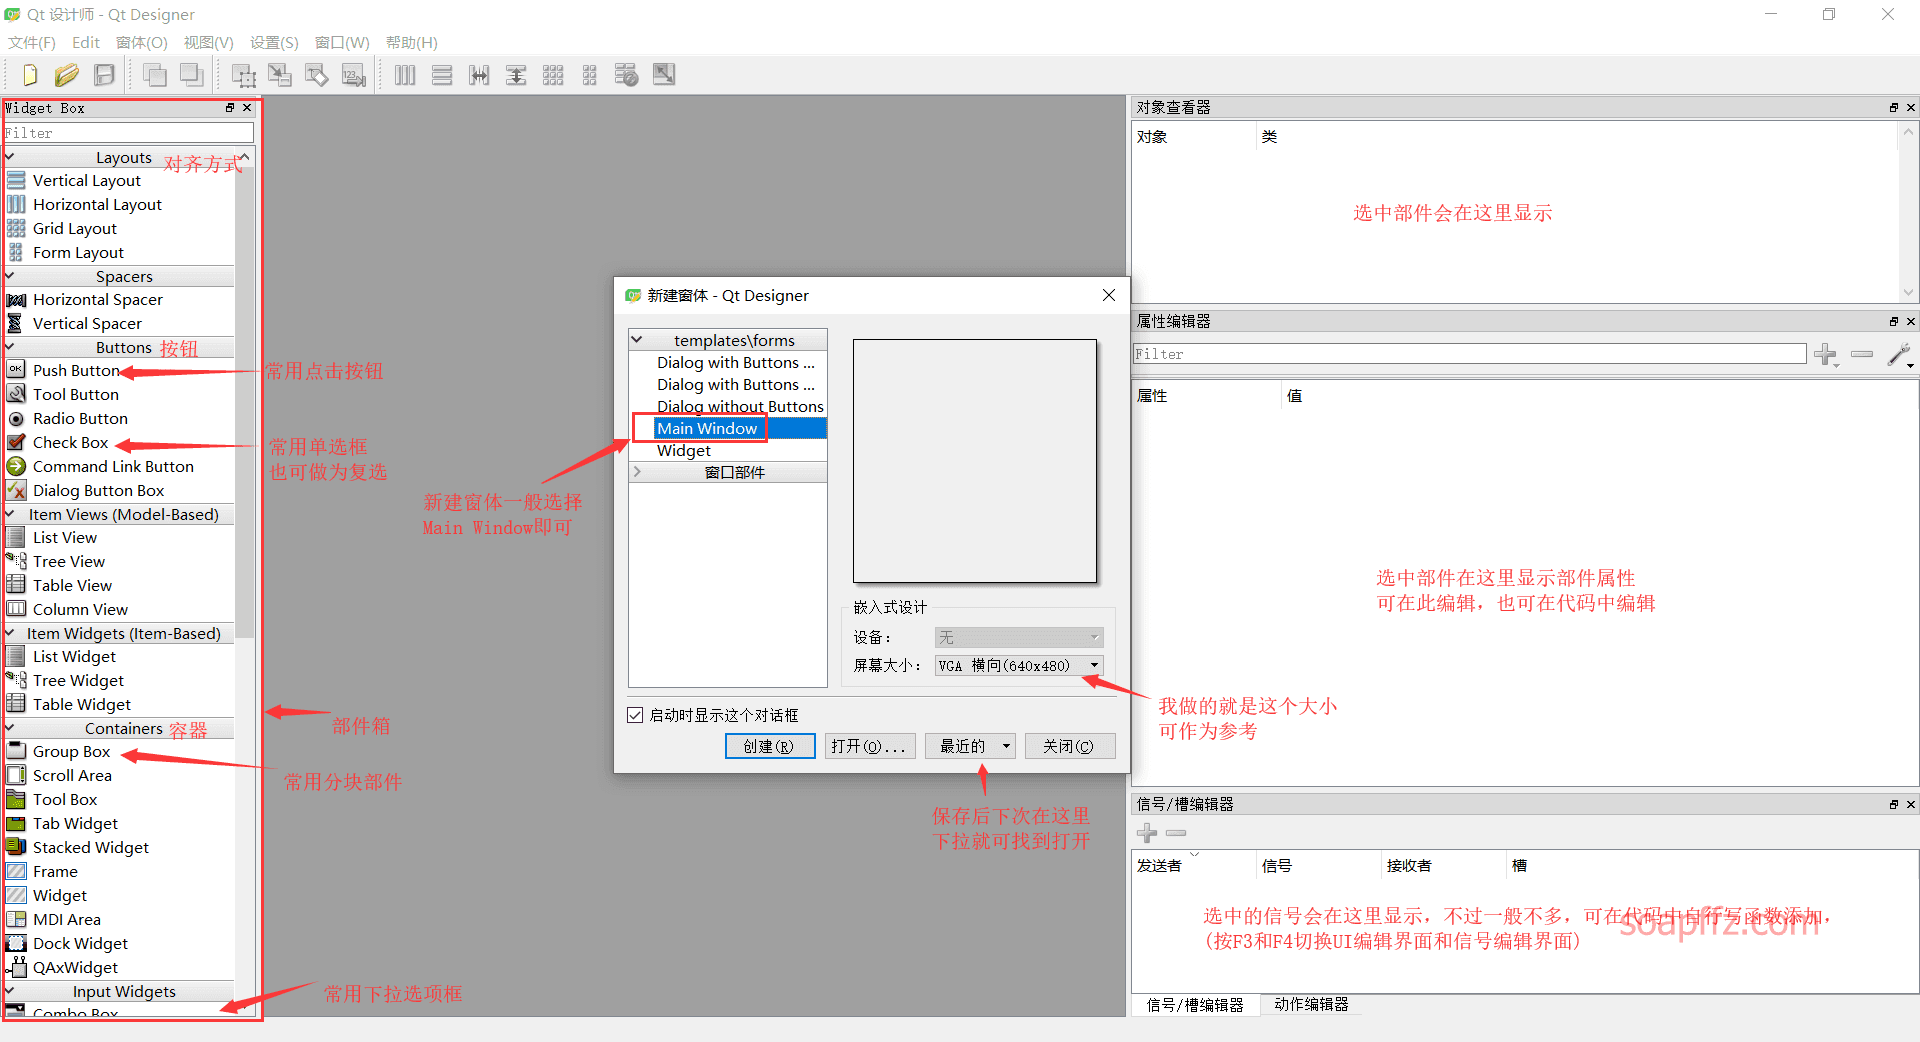
Task: Select the Edit Widgets mode icon
Action: [x=243, y=75]
